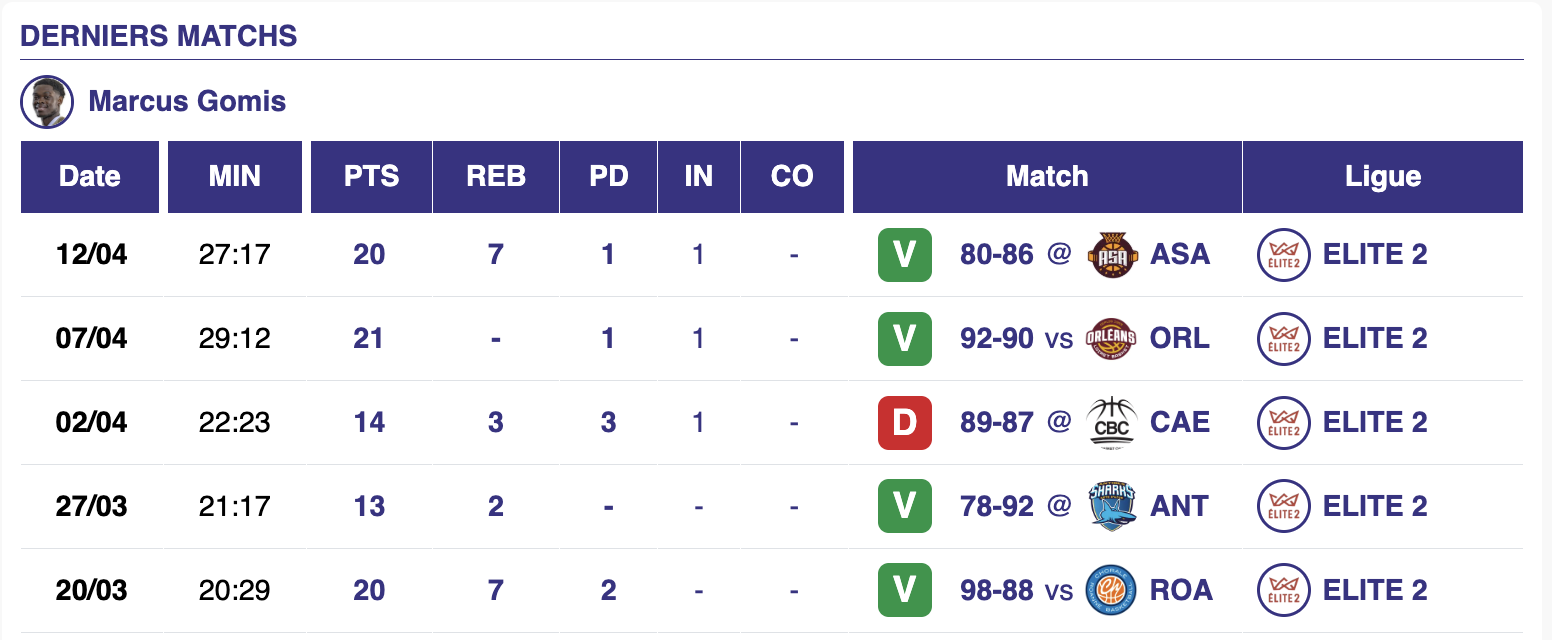The image size is (1552, 640).
Task: Open the 92-90 vs ORL match score
Action: (996, 338)
